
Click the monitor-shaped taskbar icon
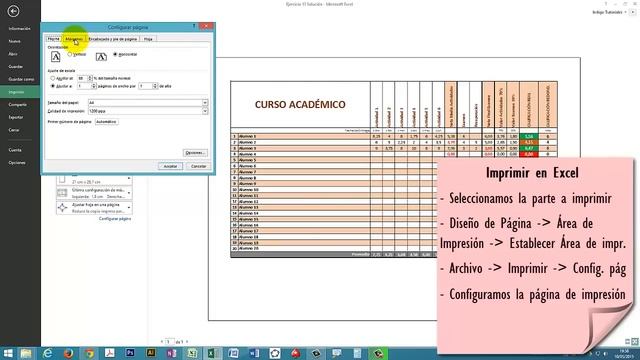pyautogui.click(x=337, y=353)
